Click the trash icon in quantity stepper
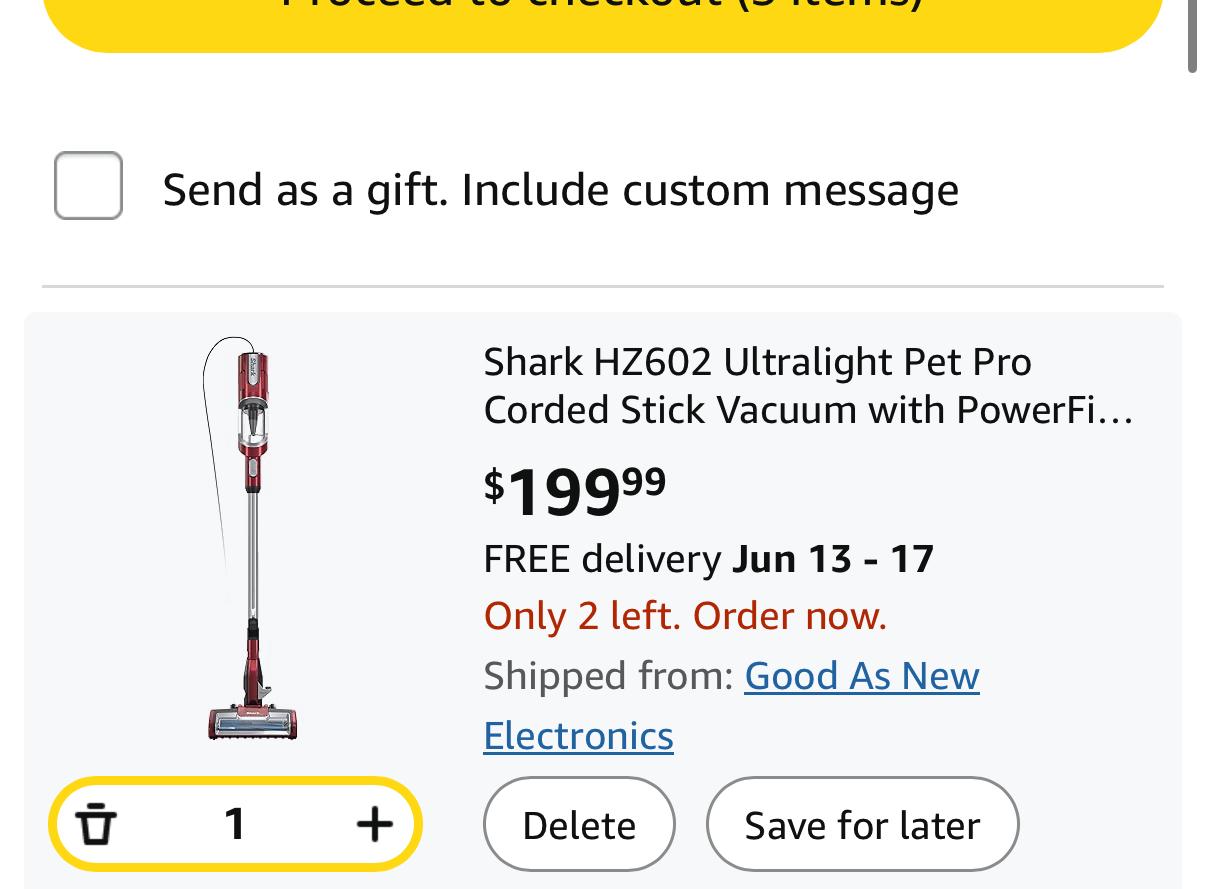The image size is (1206, 889). 97,825
